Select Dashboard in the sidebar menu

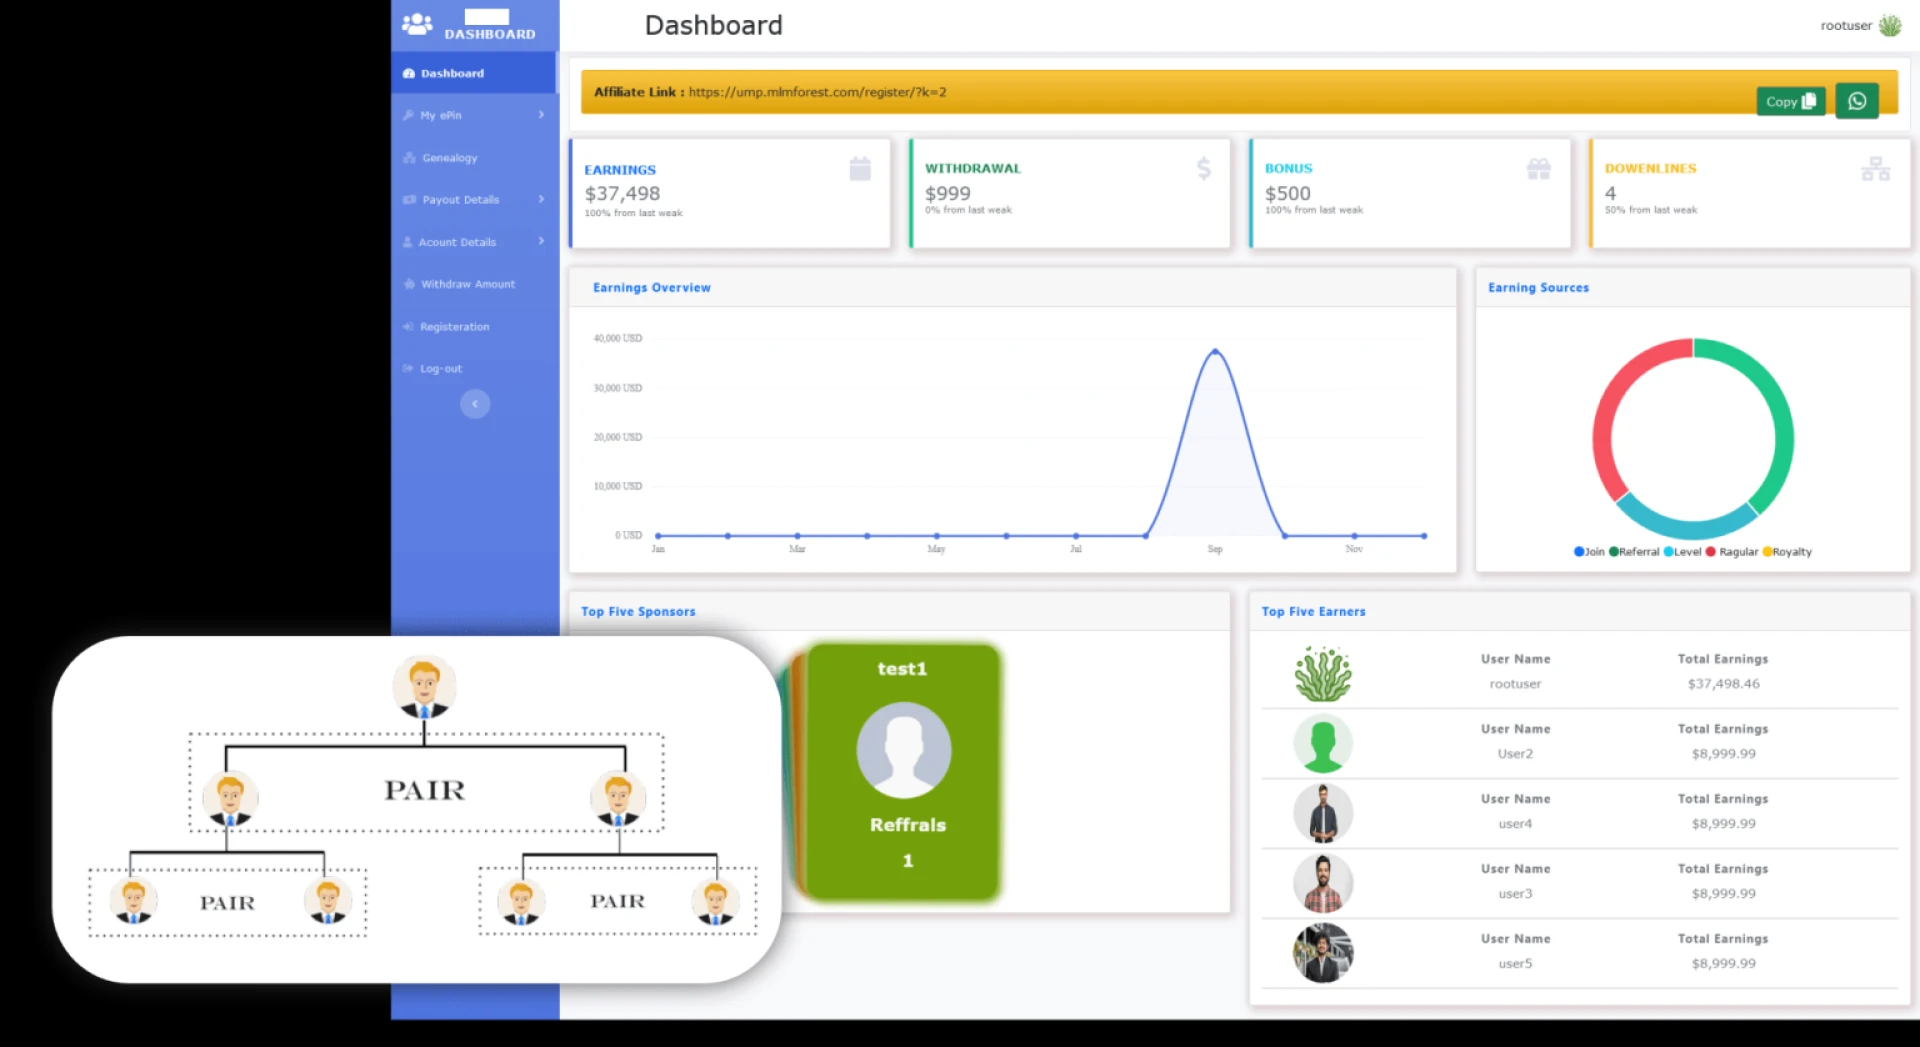click(x=452, y=72)
